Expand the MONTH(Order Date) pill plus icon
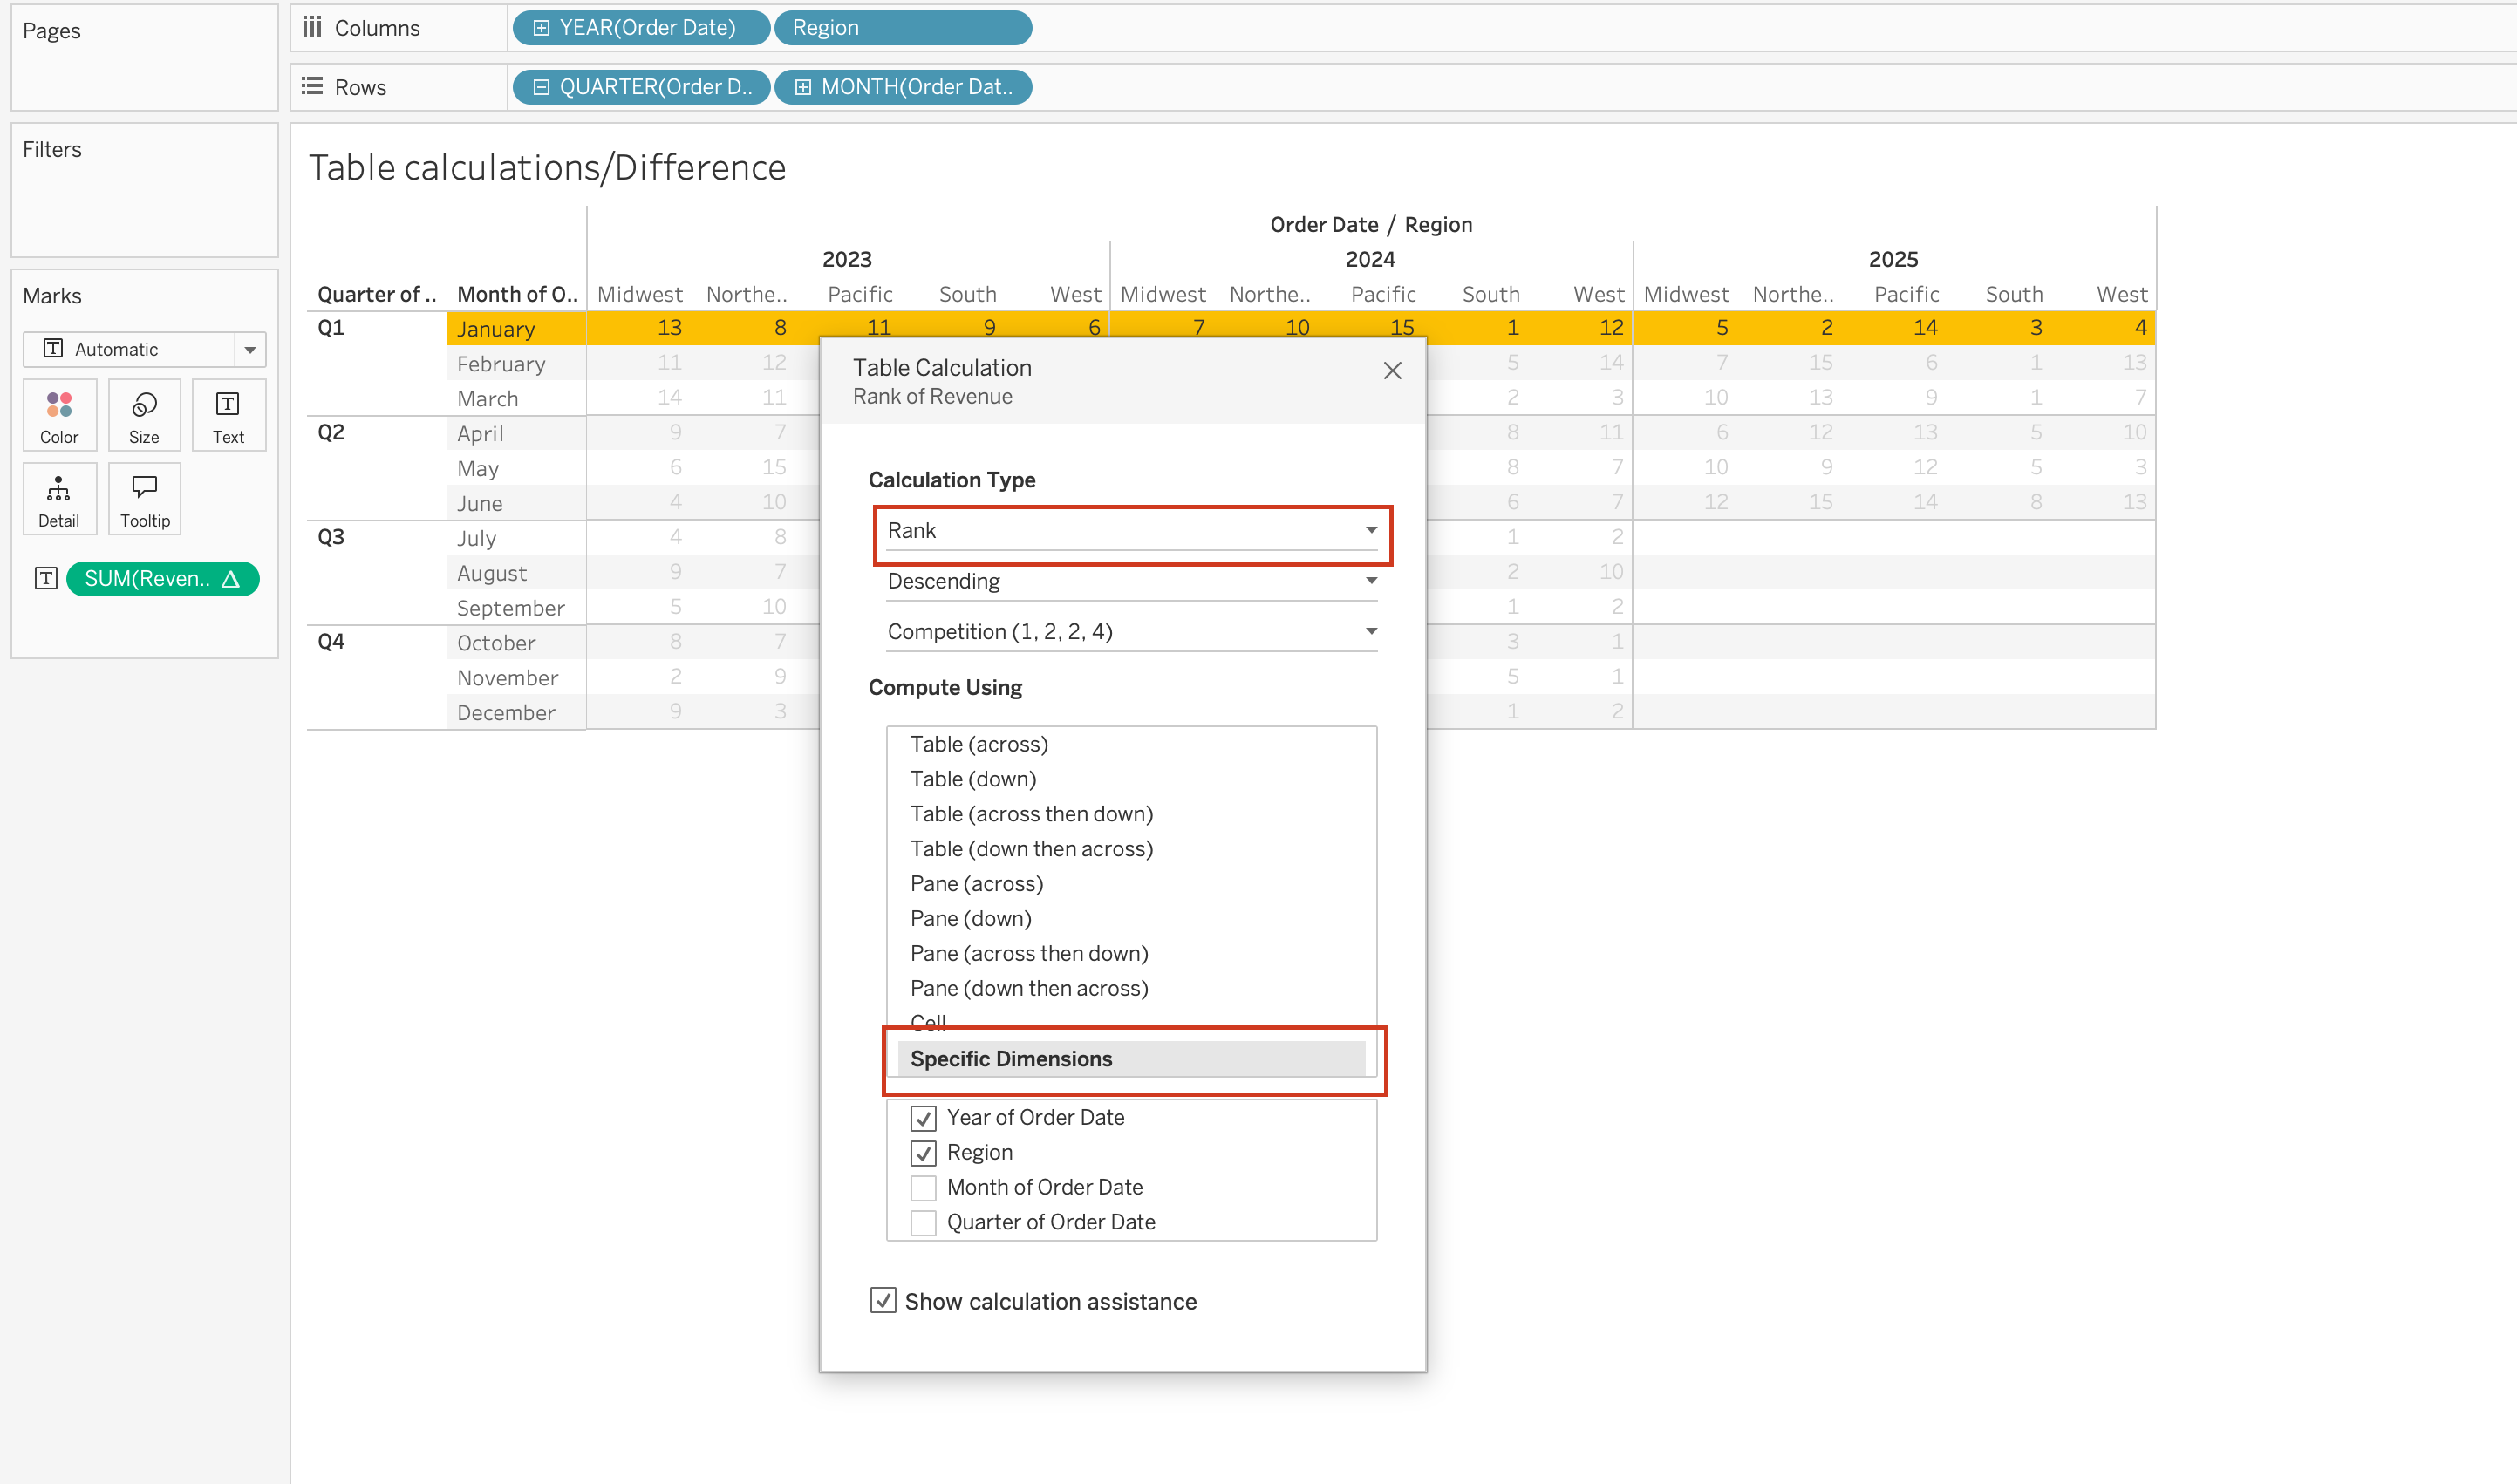Viewport: 2517px width, 1484px height. [802, 87]
